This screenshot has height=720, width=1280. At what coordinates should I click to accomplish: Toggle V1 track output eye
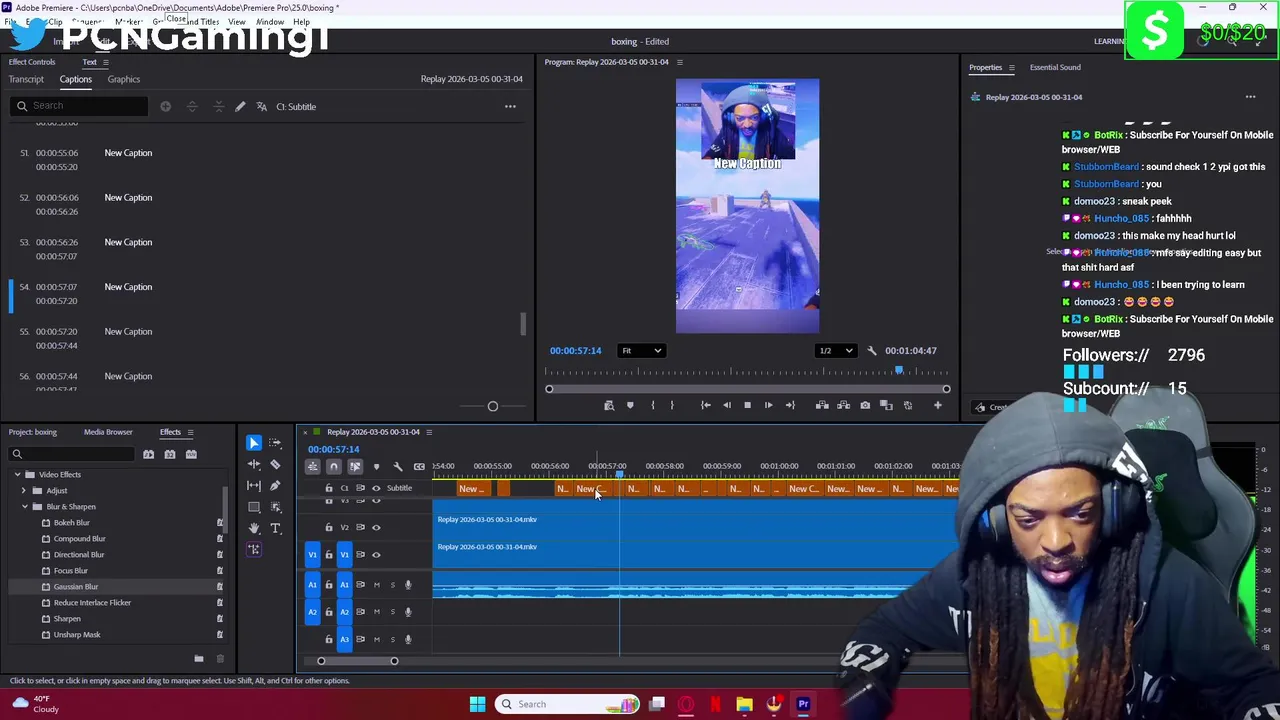(376, 554)
